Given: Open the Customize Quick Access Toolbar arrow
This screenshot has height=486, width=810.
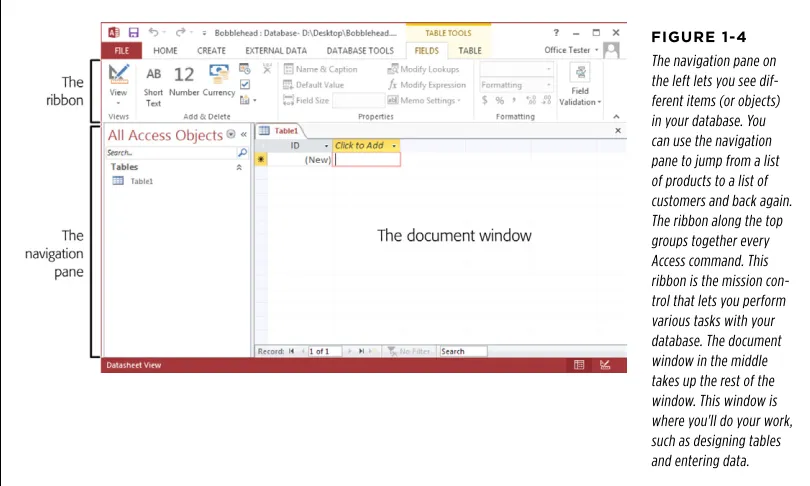Looking at the screenshot, I should [x=204, y=33].
